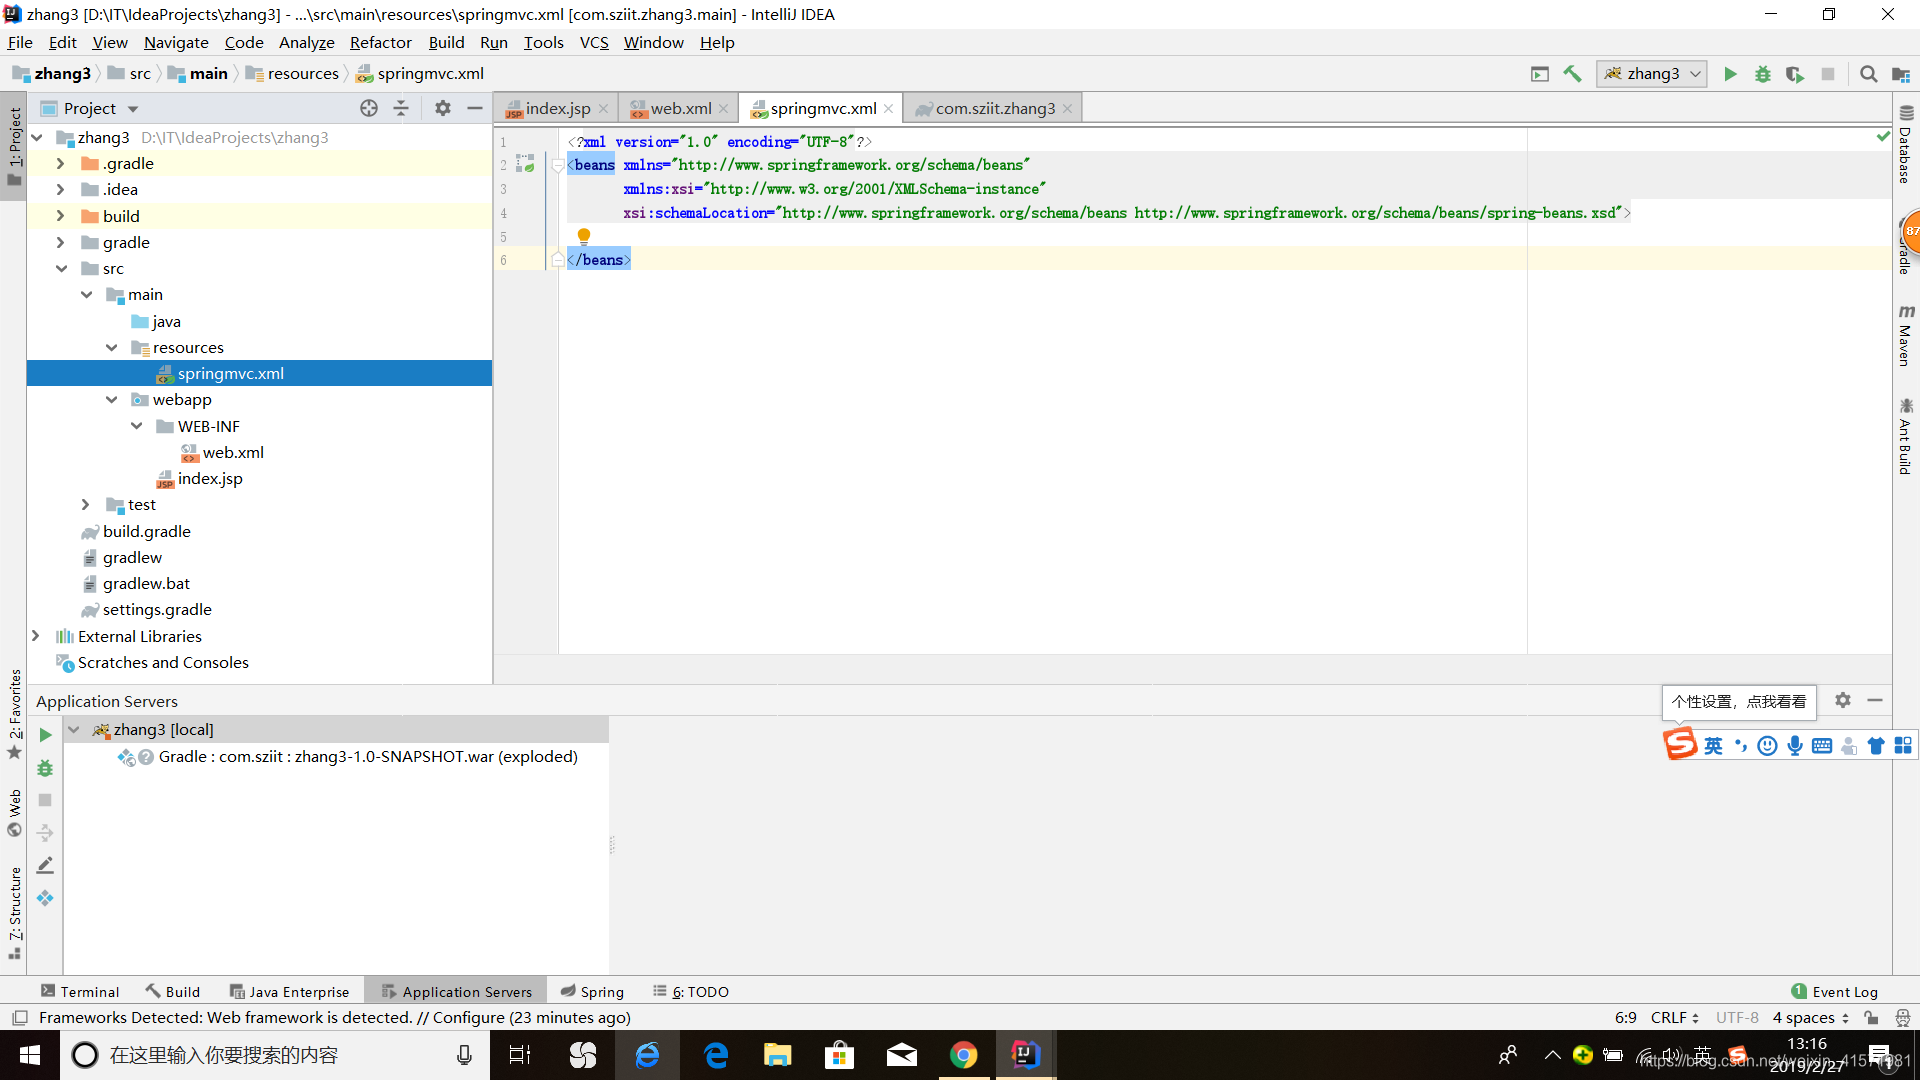This screenshot has height=1080, width=1920.
Task: Open Search Everywhere magnifier icon
Action: [1868, 74]
